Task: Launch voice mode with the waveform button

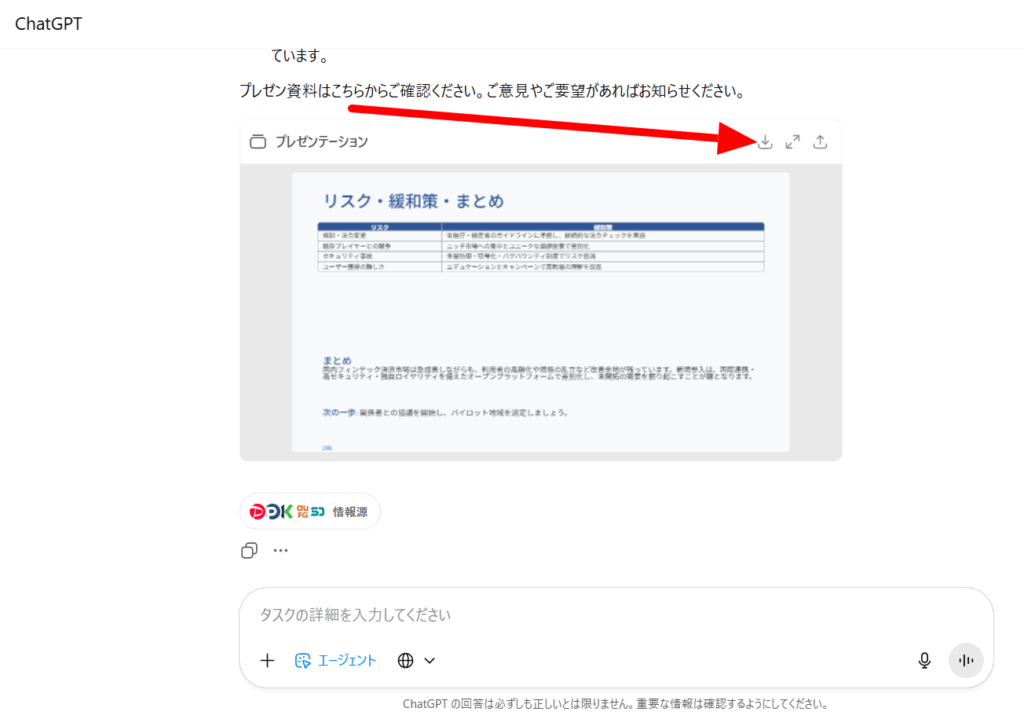Action: pos(966,660)
